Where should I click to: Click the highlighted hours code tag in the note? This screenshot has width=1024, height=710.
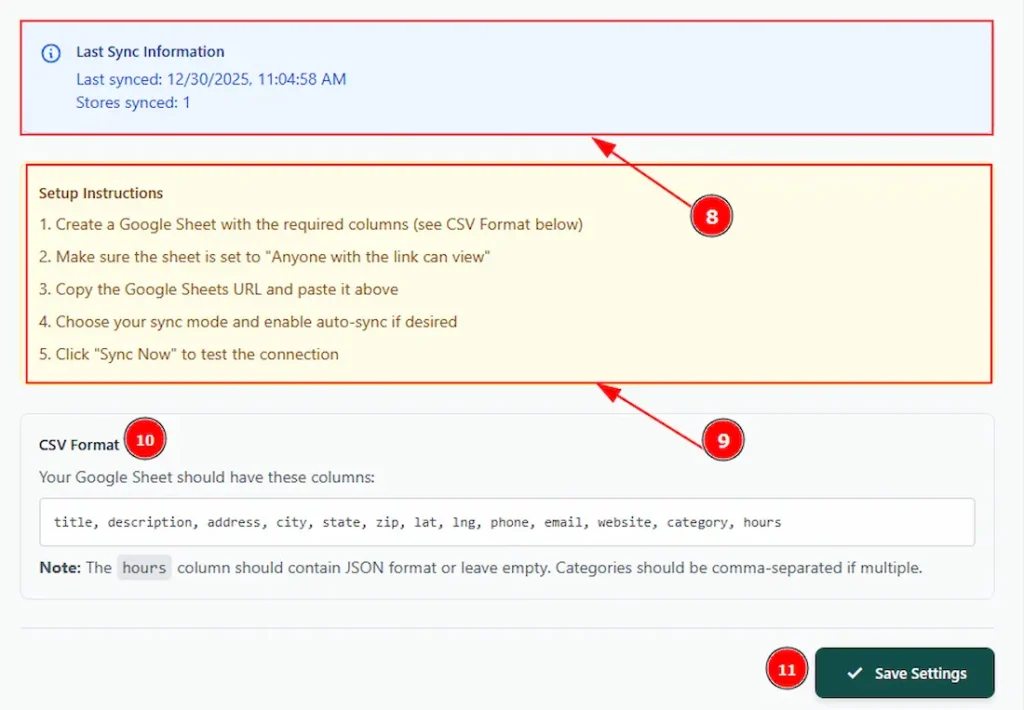tap(144, 568)
